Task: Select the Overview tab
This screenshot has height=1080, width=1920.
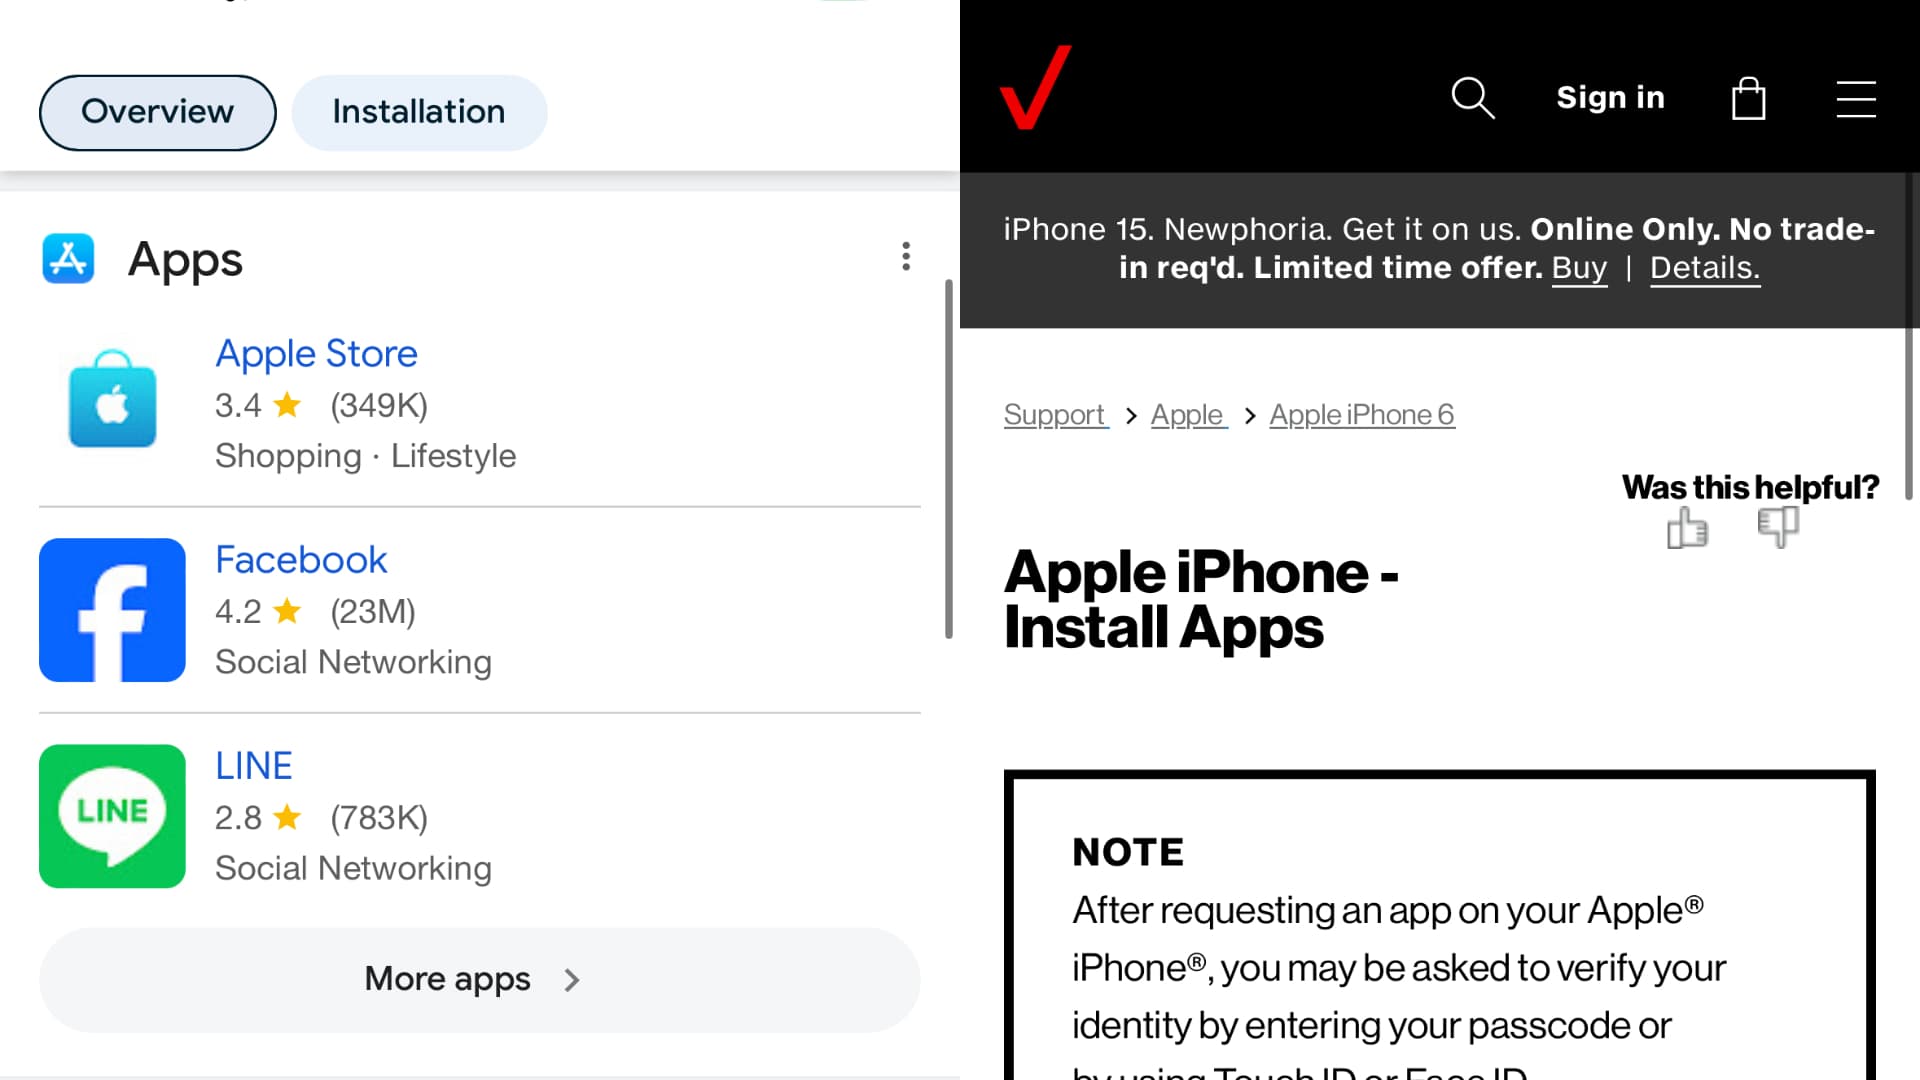Action: pos(157,112)
